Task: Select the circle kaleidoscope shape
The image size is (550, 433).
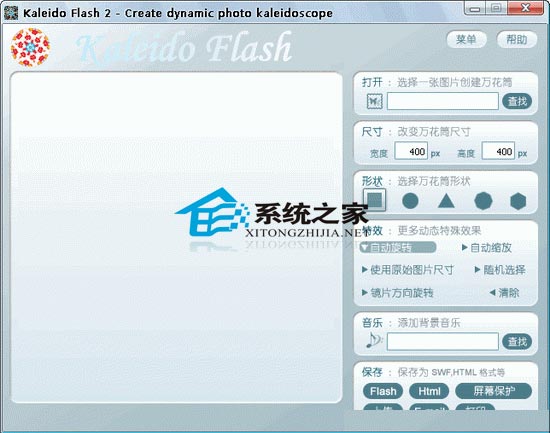Action: coord(410,201)
